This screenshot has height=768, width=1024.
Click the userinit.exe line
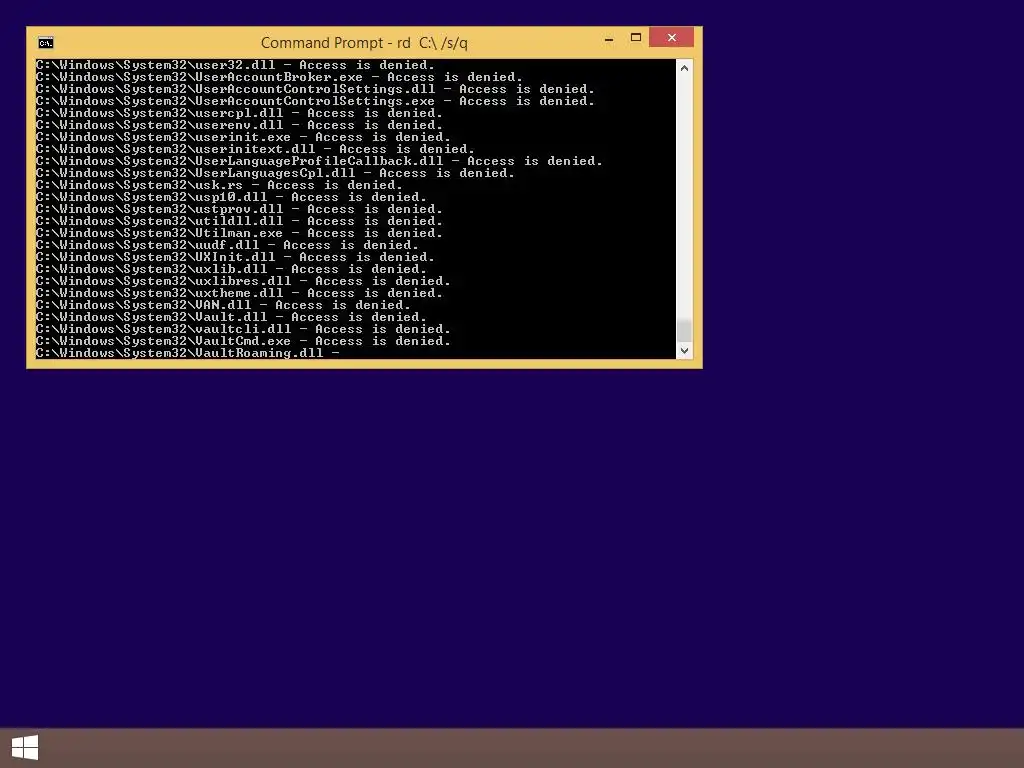tap(243, 137)
